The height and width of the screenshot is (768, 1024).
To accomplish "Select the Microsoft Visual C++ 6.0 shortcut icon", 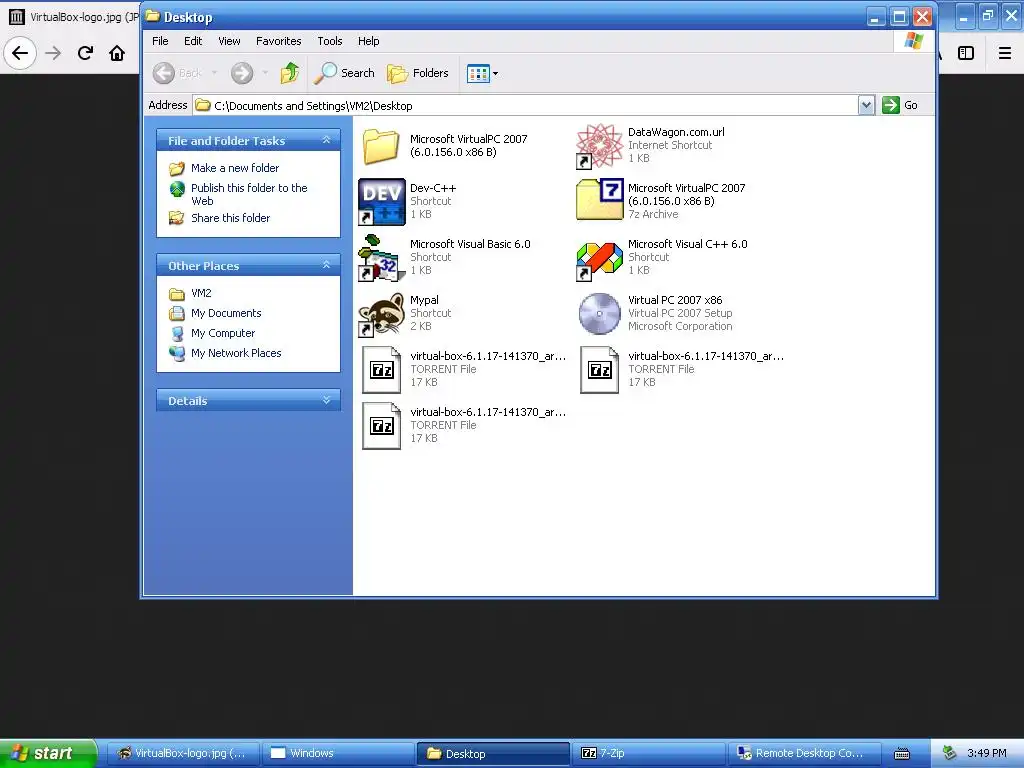I will 600,261.
